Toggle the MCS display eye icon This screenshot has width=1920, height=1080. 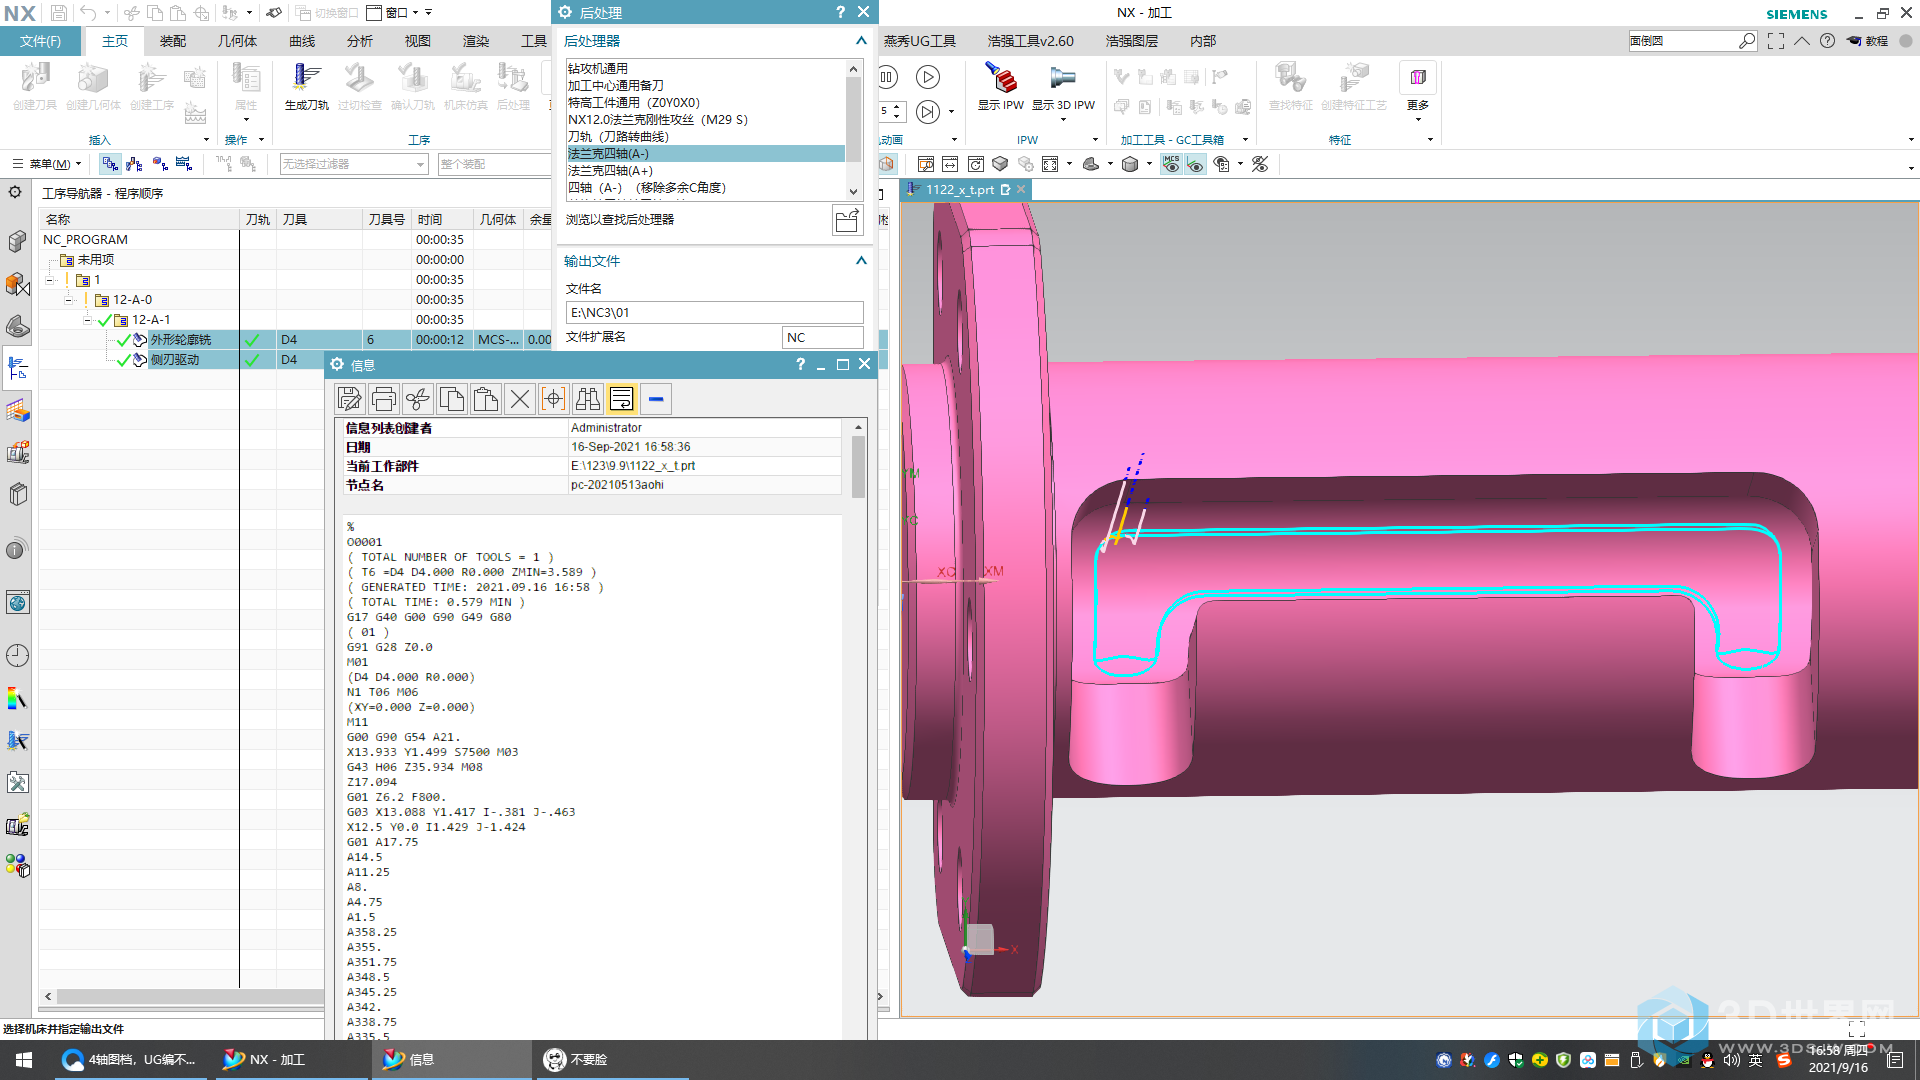pyautogui.click(x=1171, y=164)
